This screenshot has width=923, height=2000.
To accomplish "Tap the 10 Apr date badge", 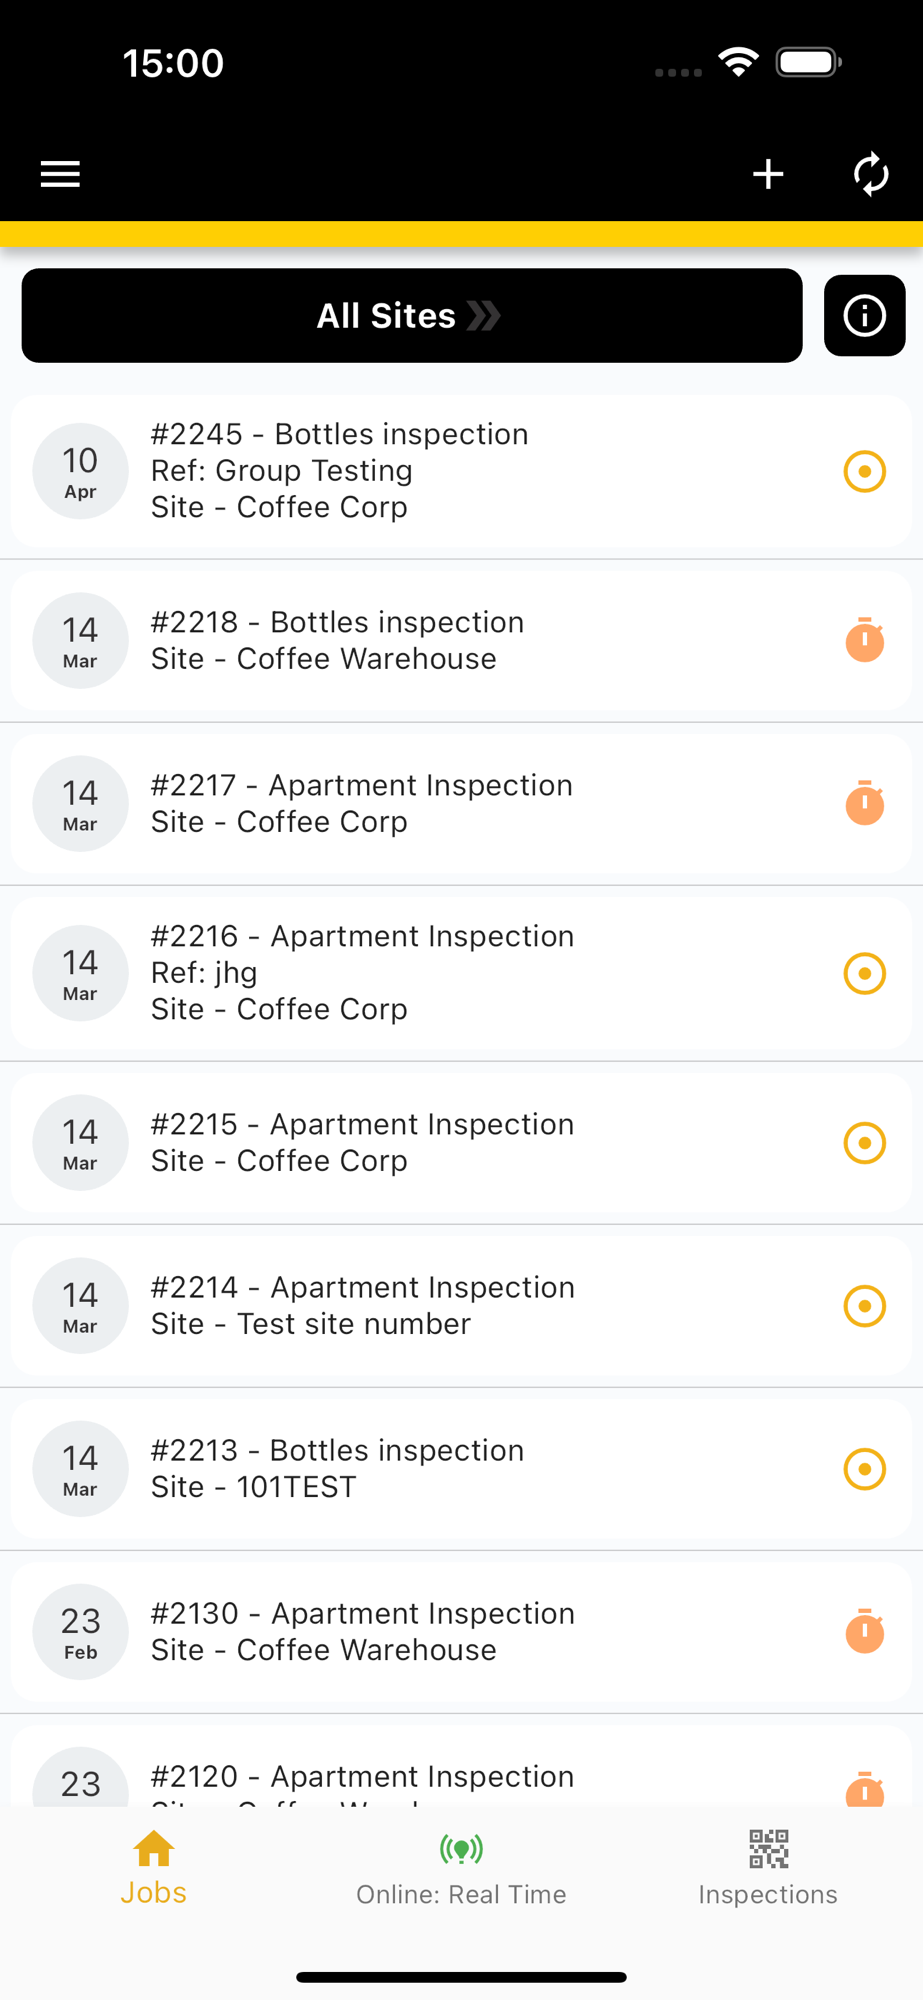I will (80, 472).
